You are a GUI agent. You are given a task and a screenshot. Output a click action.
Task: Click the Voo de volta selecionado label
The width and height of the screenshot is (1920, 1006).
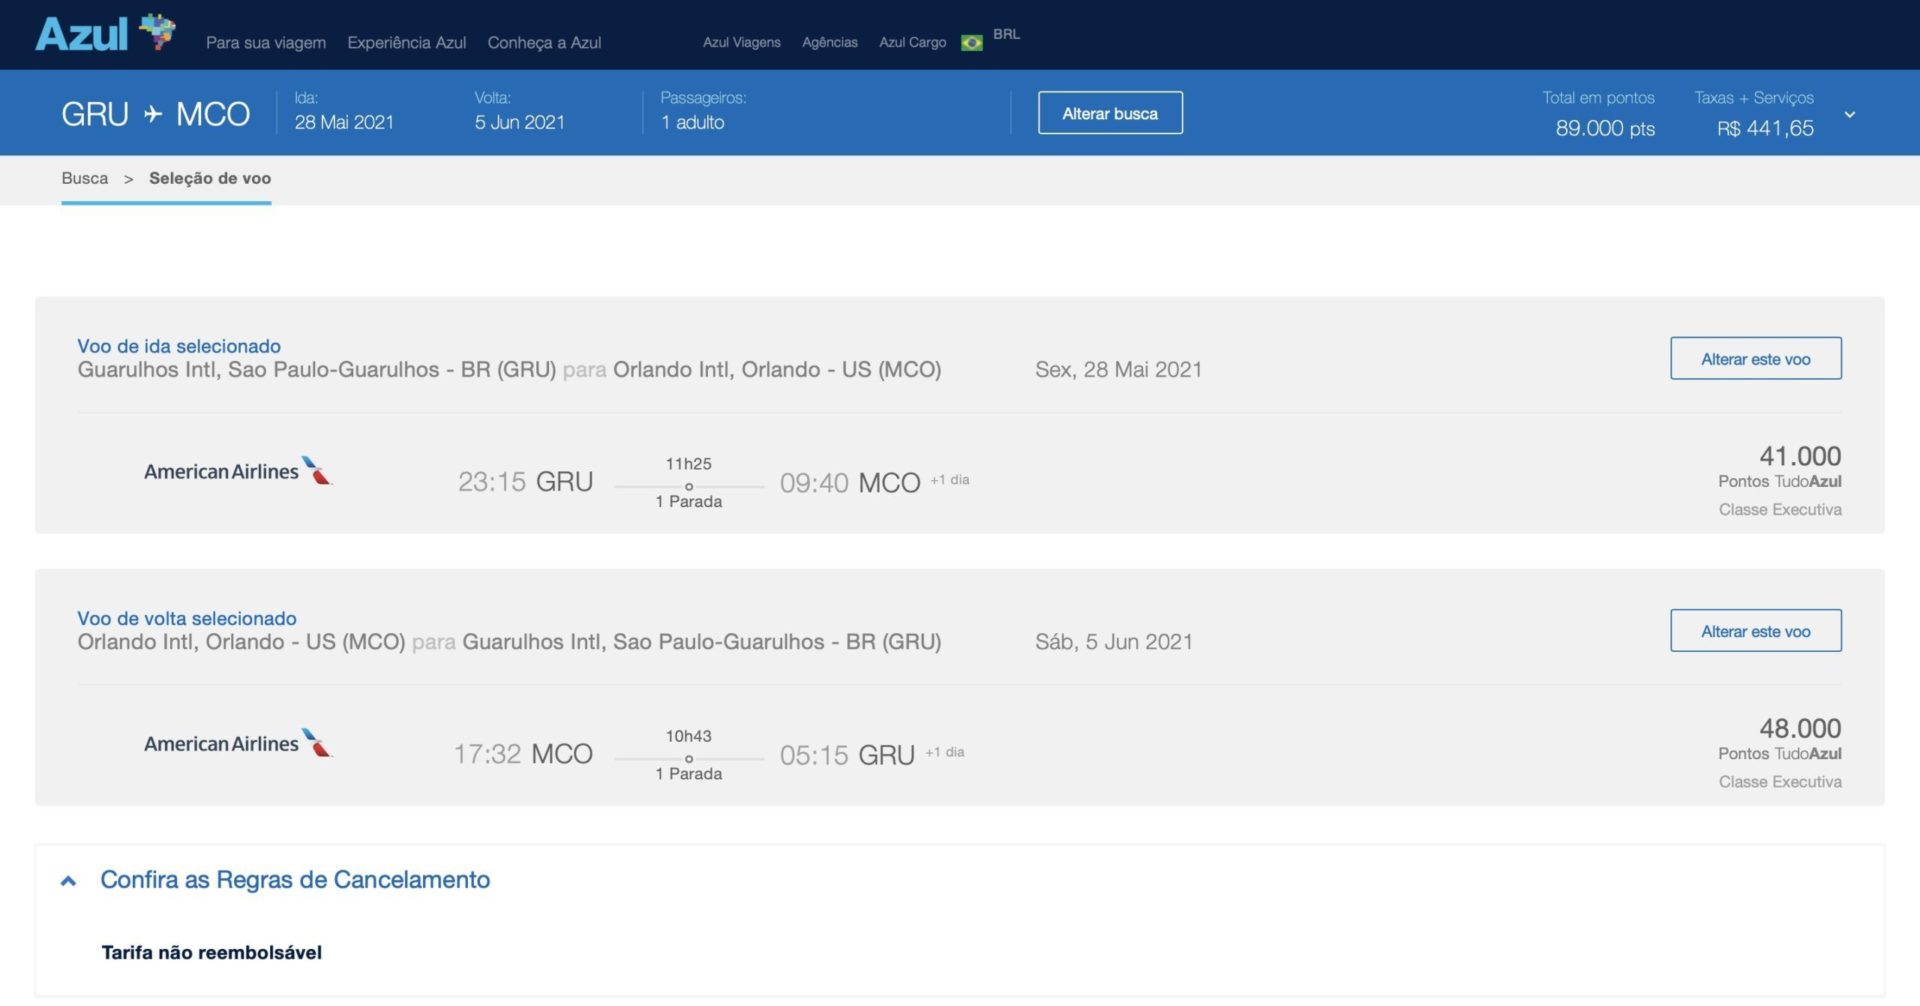pyautogui.click(x=187, y=618)
